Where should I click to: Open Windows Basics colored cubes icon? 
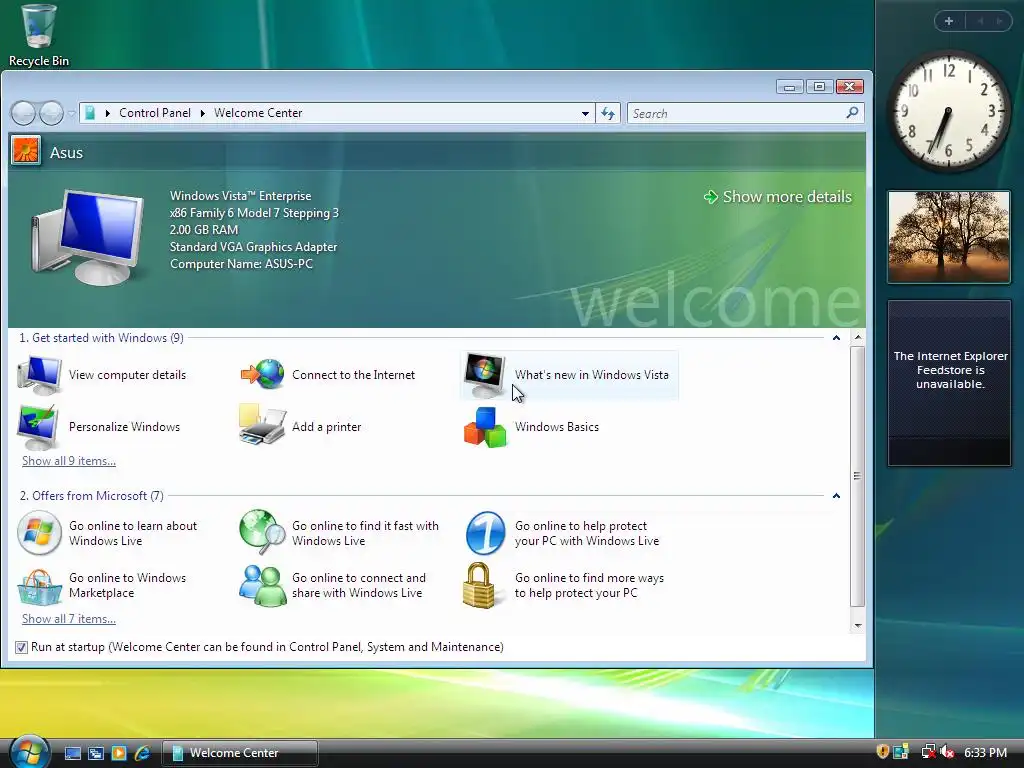pyautogui.click(x=485, y=427)
